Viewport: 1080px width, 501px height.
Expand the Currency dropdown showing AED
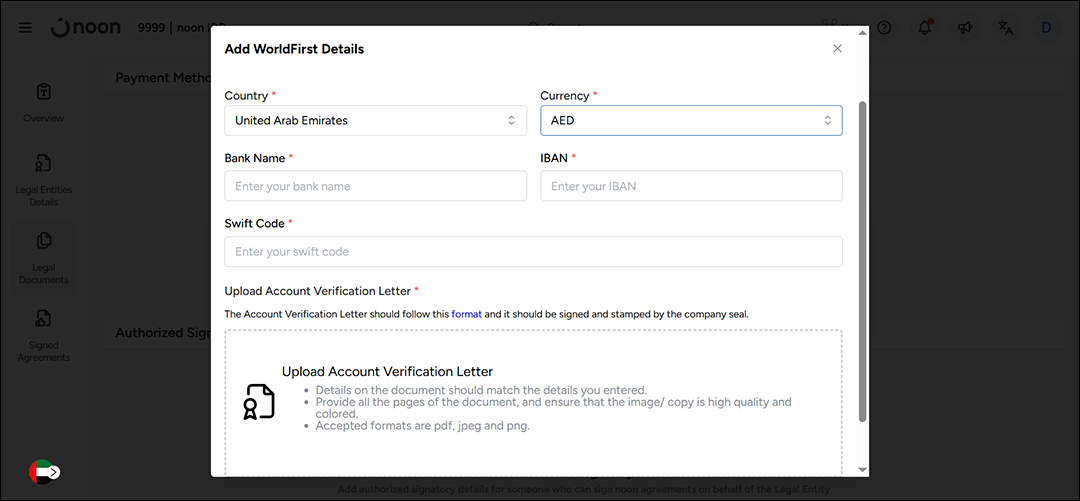coord(691,120)
